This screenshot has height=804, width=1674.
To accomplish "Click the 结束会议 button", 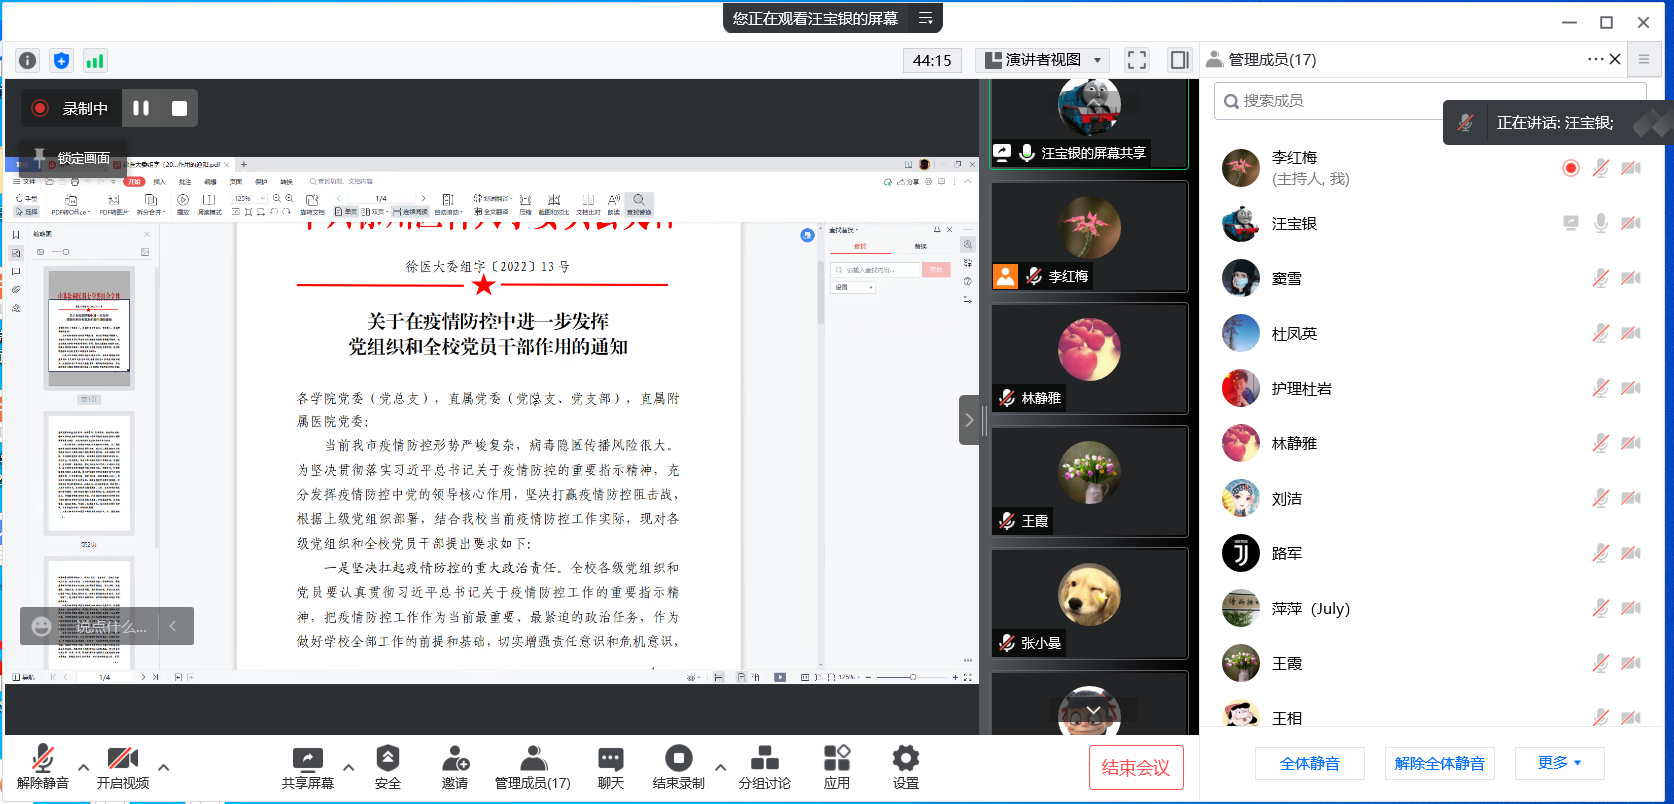I will [1135, 768].
